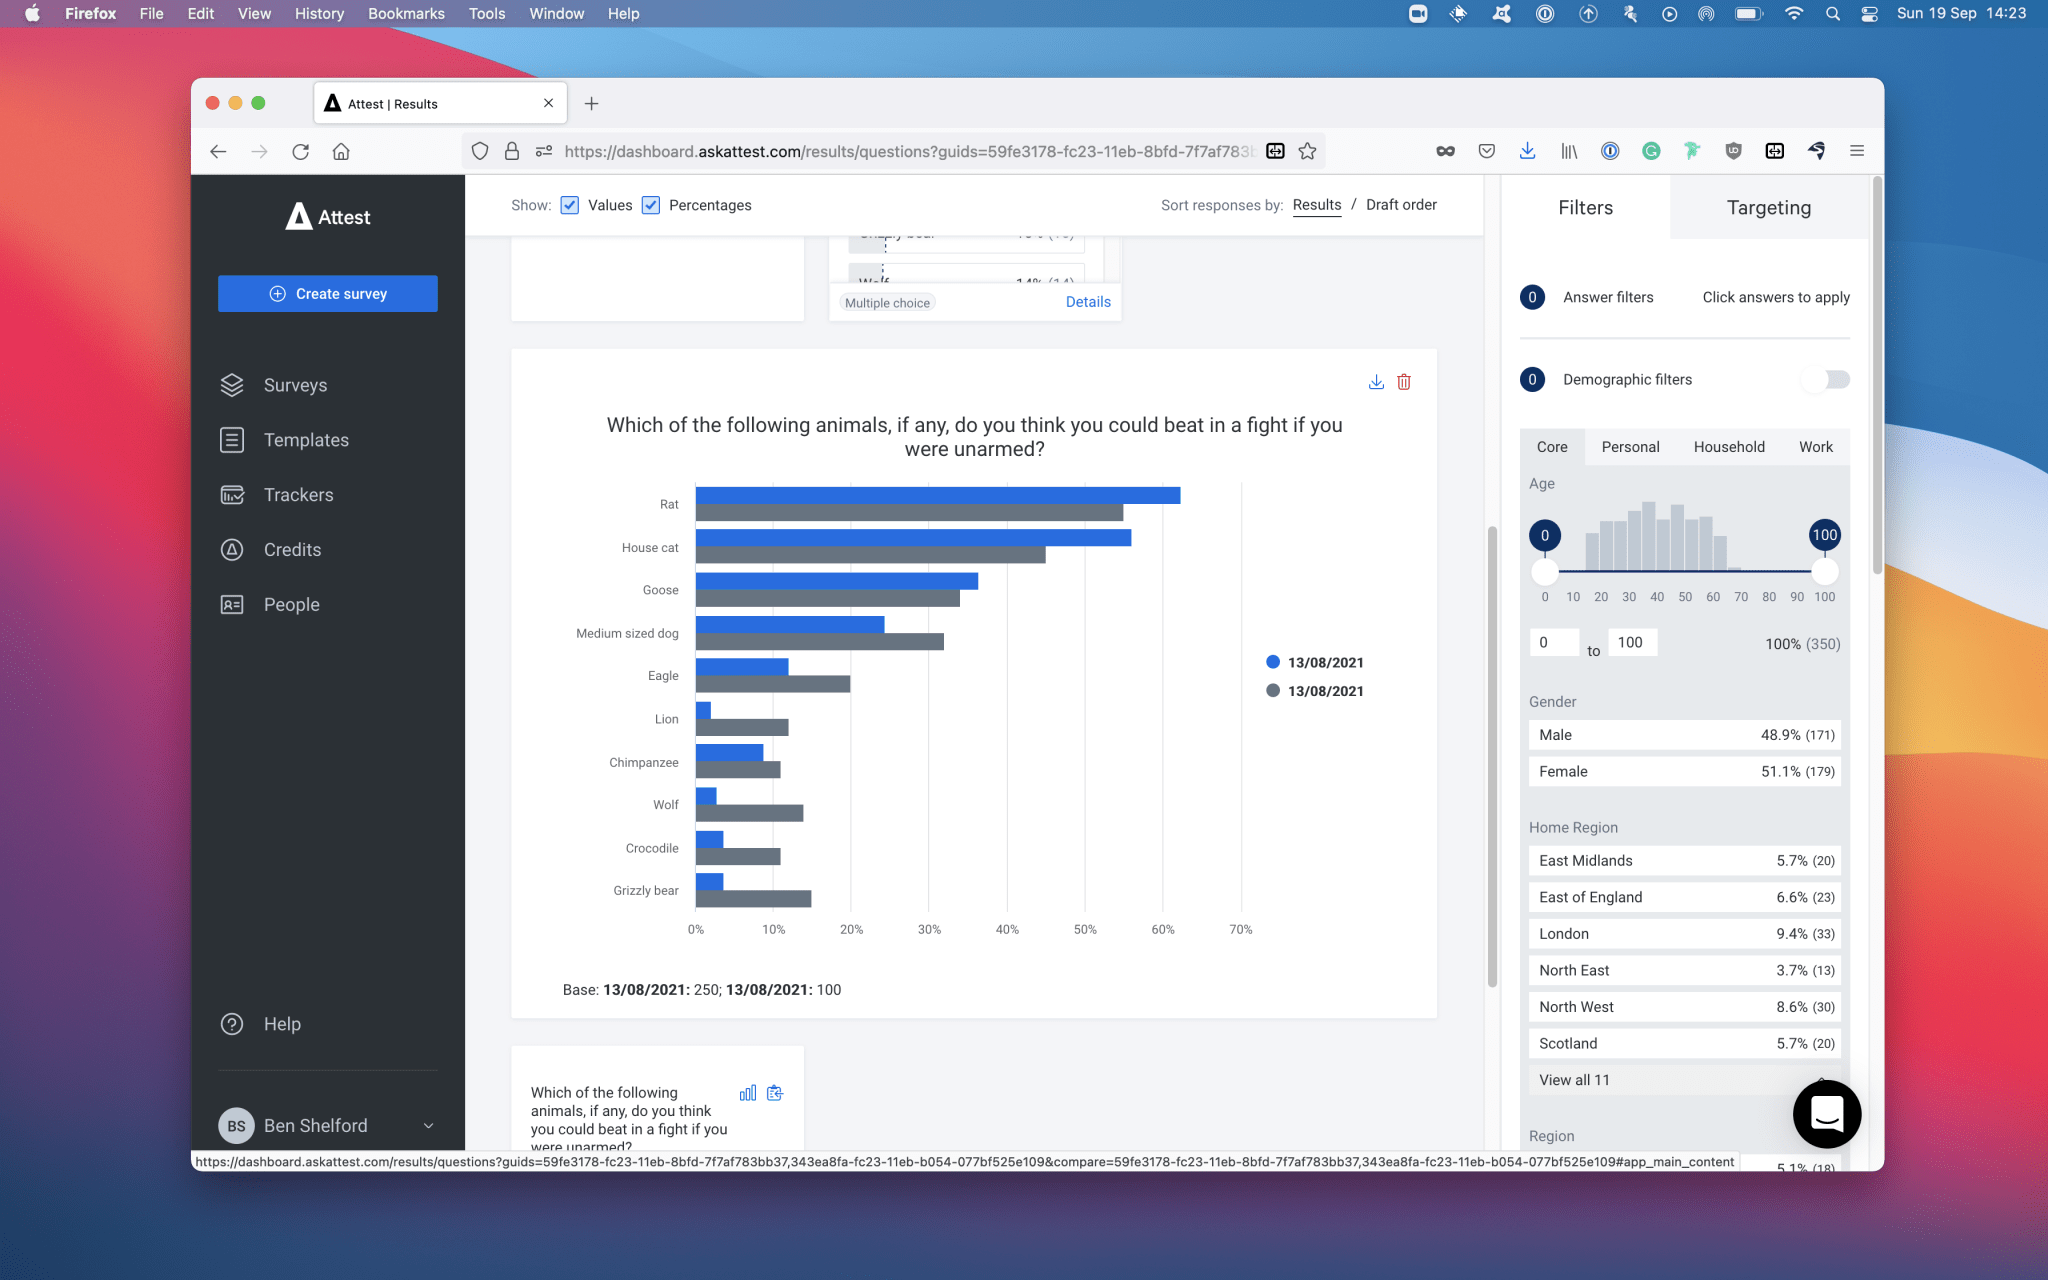This screenshot has width=2048, height=1280.
Task: Go back with the browser back arrow
Action: [218, 151]
